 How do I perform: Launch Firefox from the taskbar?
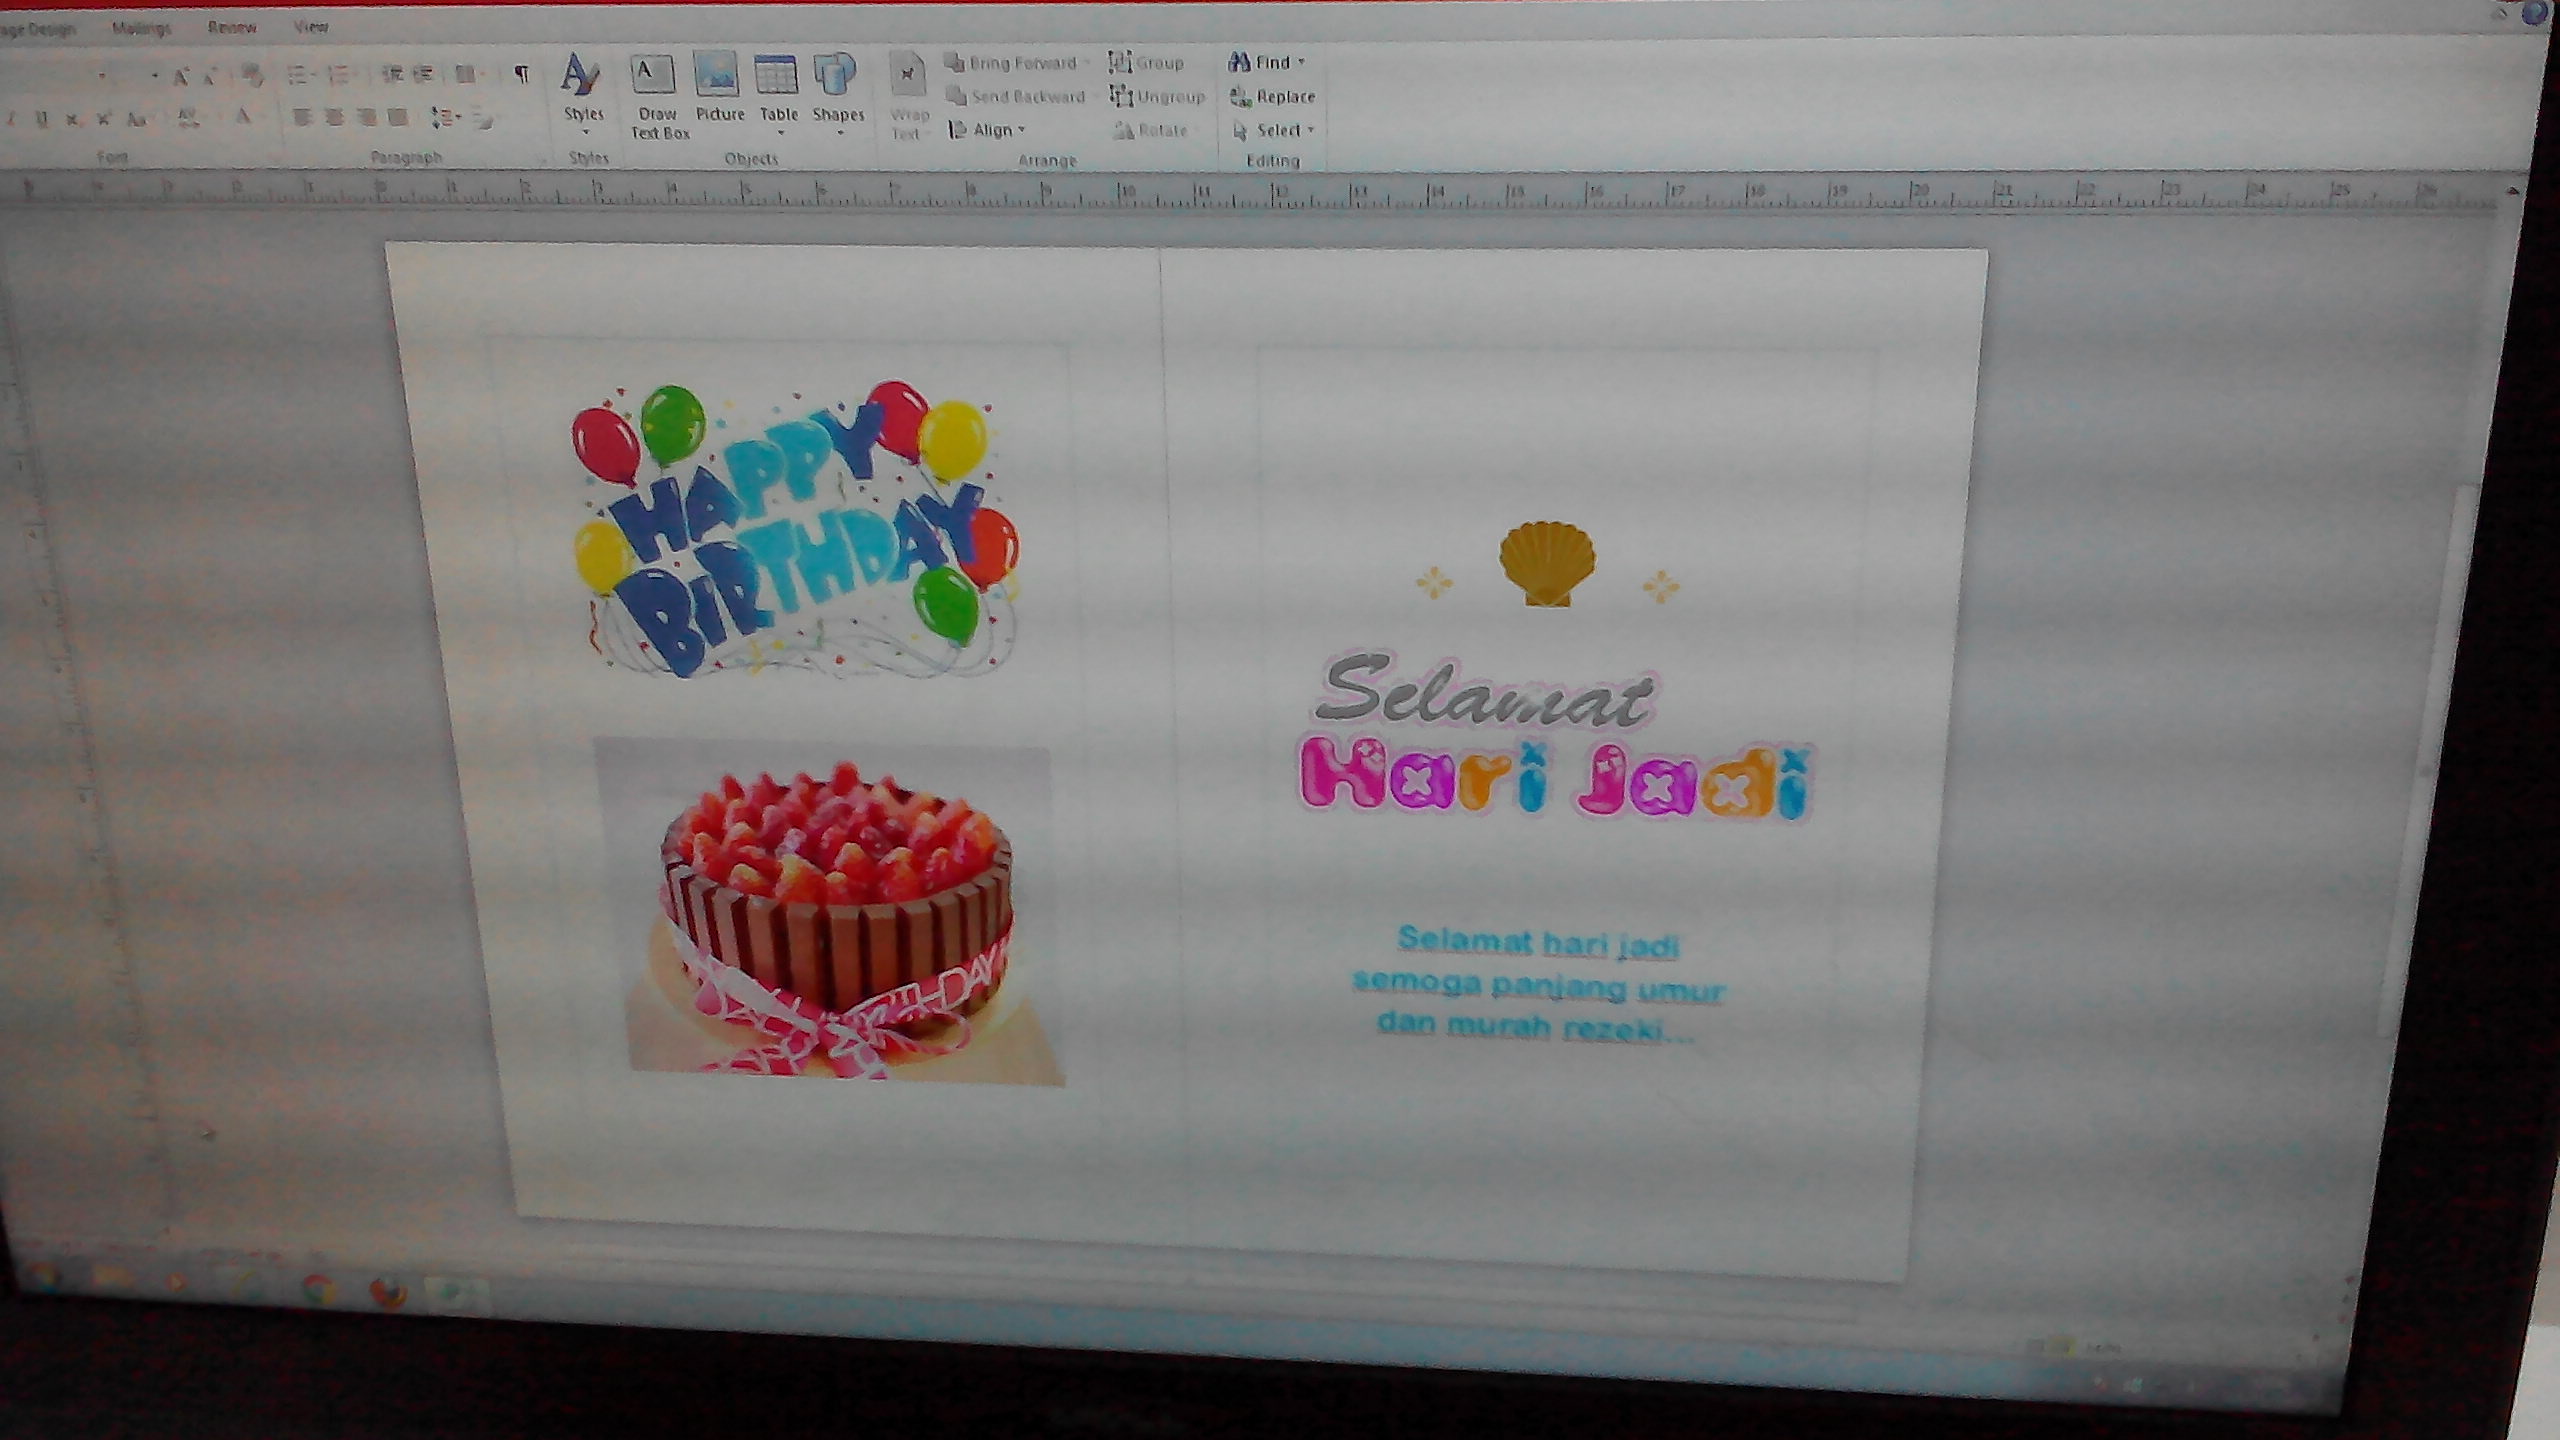click(x=387, y=1292)
